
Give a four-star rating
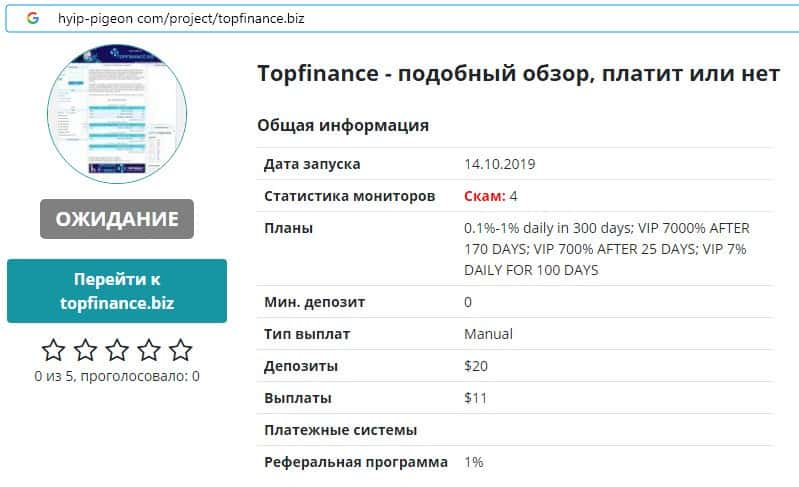(149, 350)
